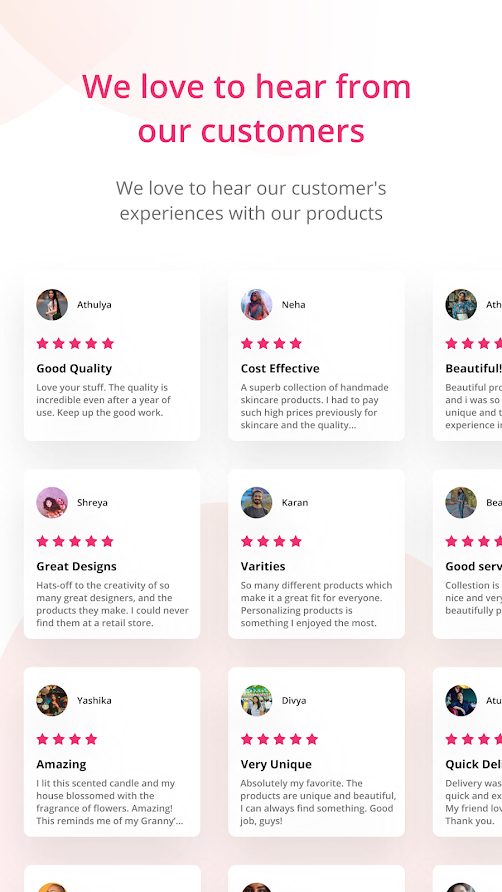
Task: Click the Cost Effective review heading
Action: click(x=280, y=368)
